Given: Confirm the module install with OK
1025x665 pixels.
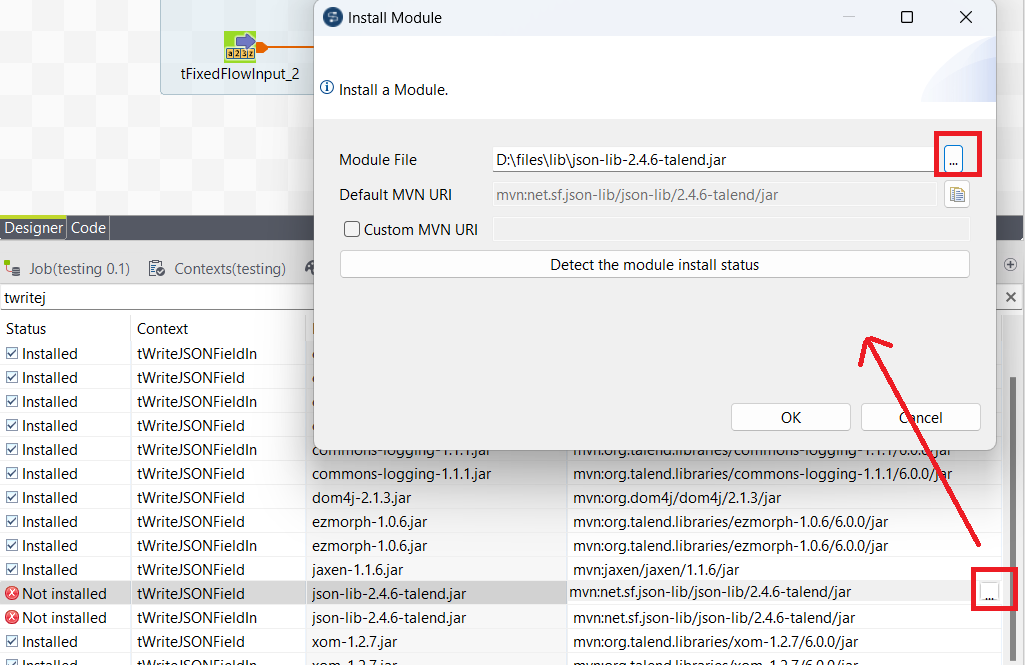Looking at the screenshot, I should pyautogui.click(x=790, y=417).
